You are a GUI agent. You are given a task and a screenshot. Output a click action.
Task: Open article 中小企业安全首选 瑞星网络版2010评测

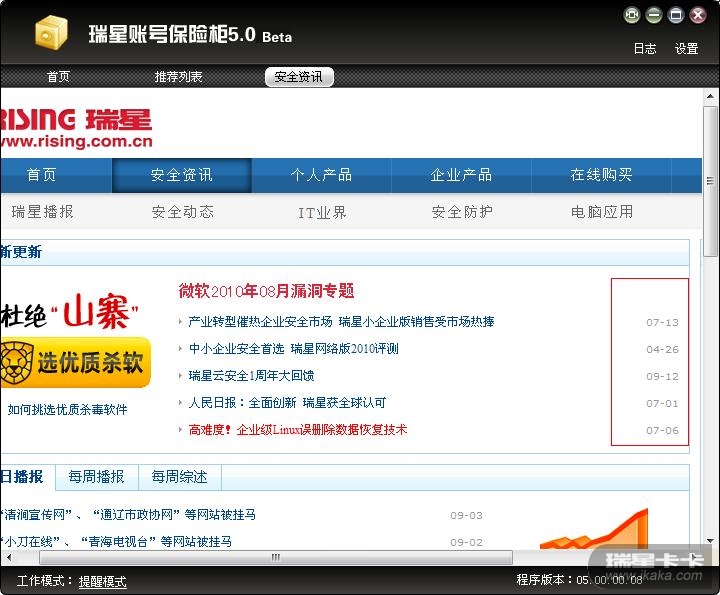pos(293,349)
